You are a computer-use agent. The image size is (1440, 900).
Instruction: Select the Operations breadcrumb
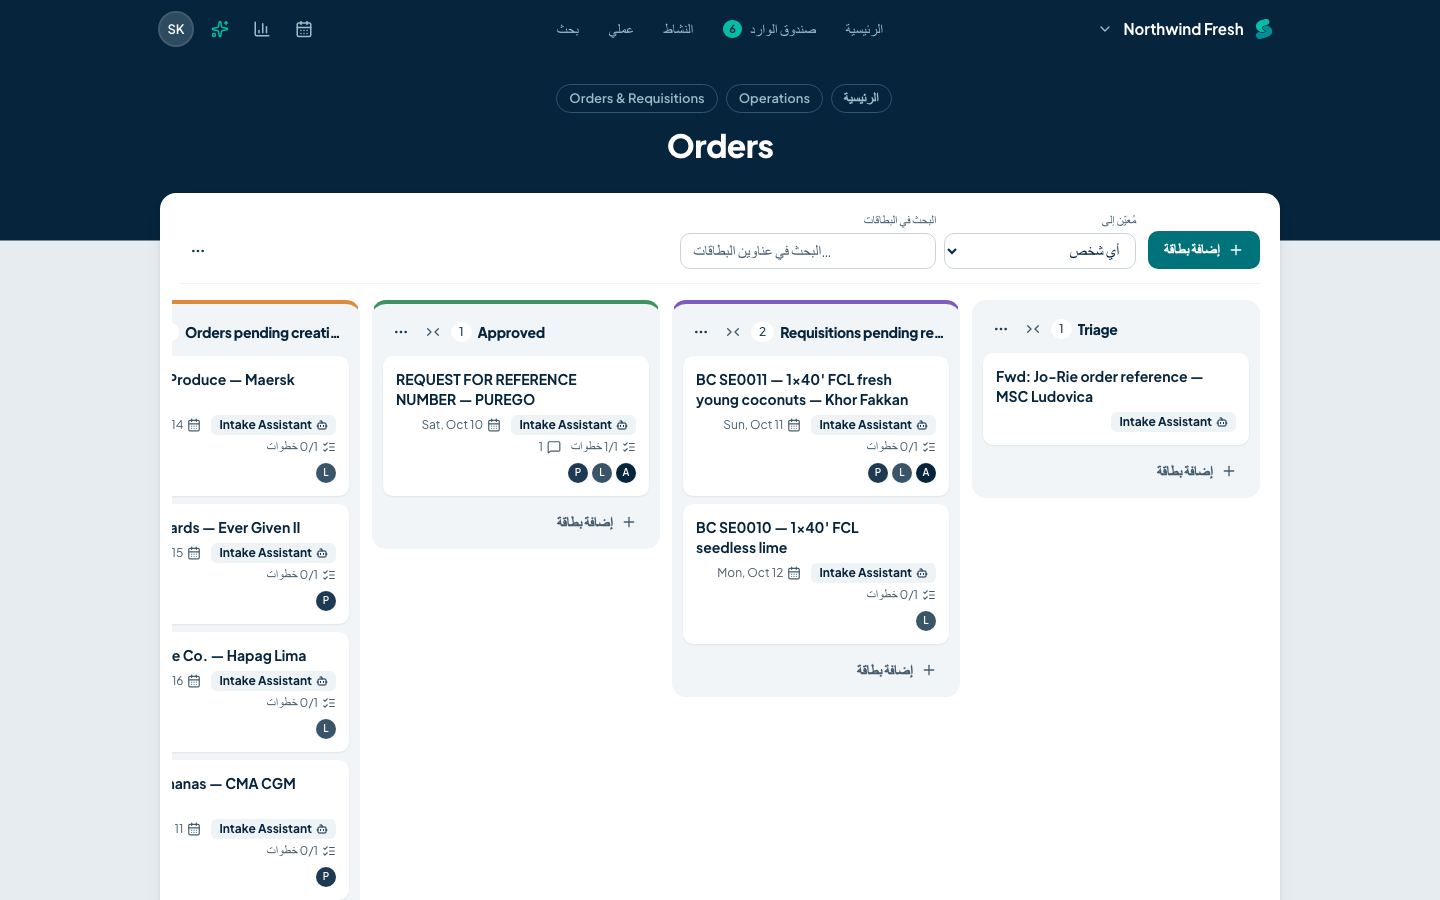click(x=774, y=98)
